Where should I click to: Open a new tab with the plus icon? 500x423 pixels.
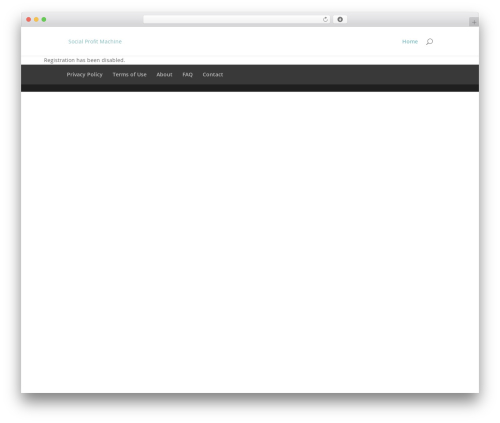(474, 22)
